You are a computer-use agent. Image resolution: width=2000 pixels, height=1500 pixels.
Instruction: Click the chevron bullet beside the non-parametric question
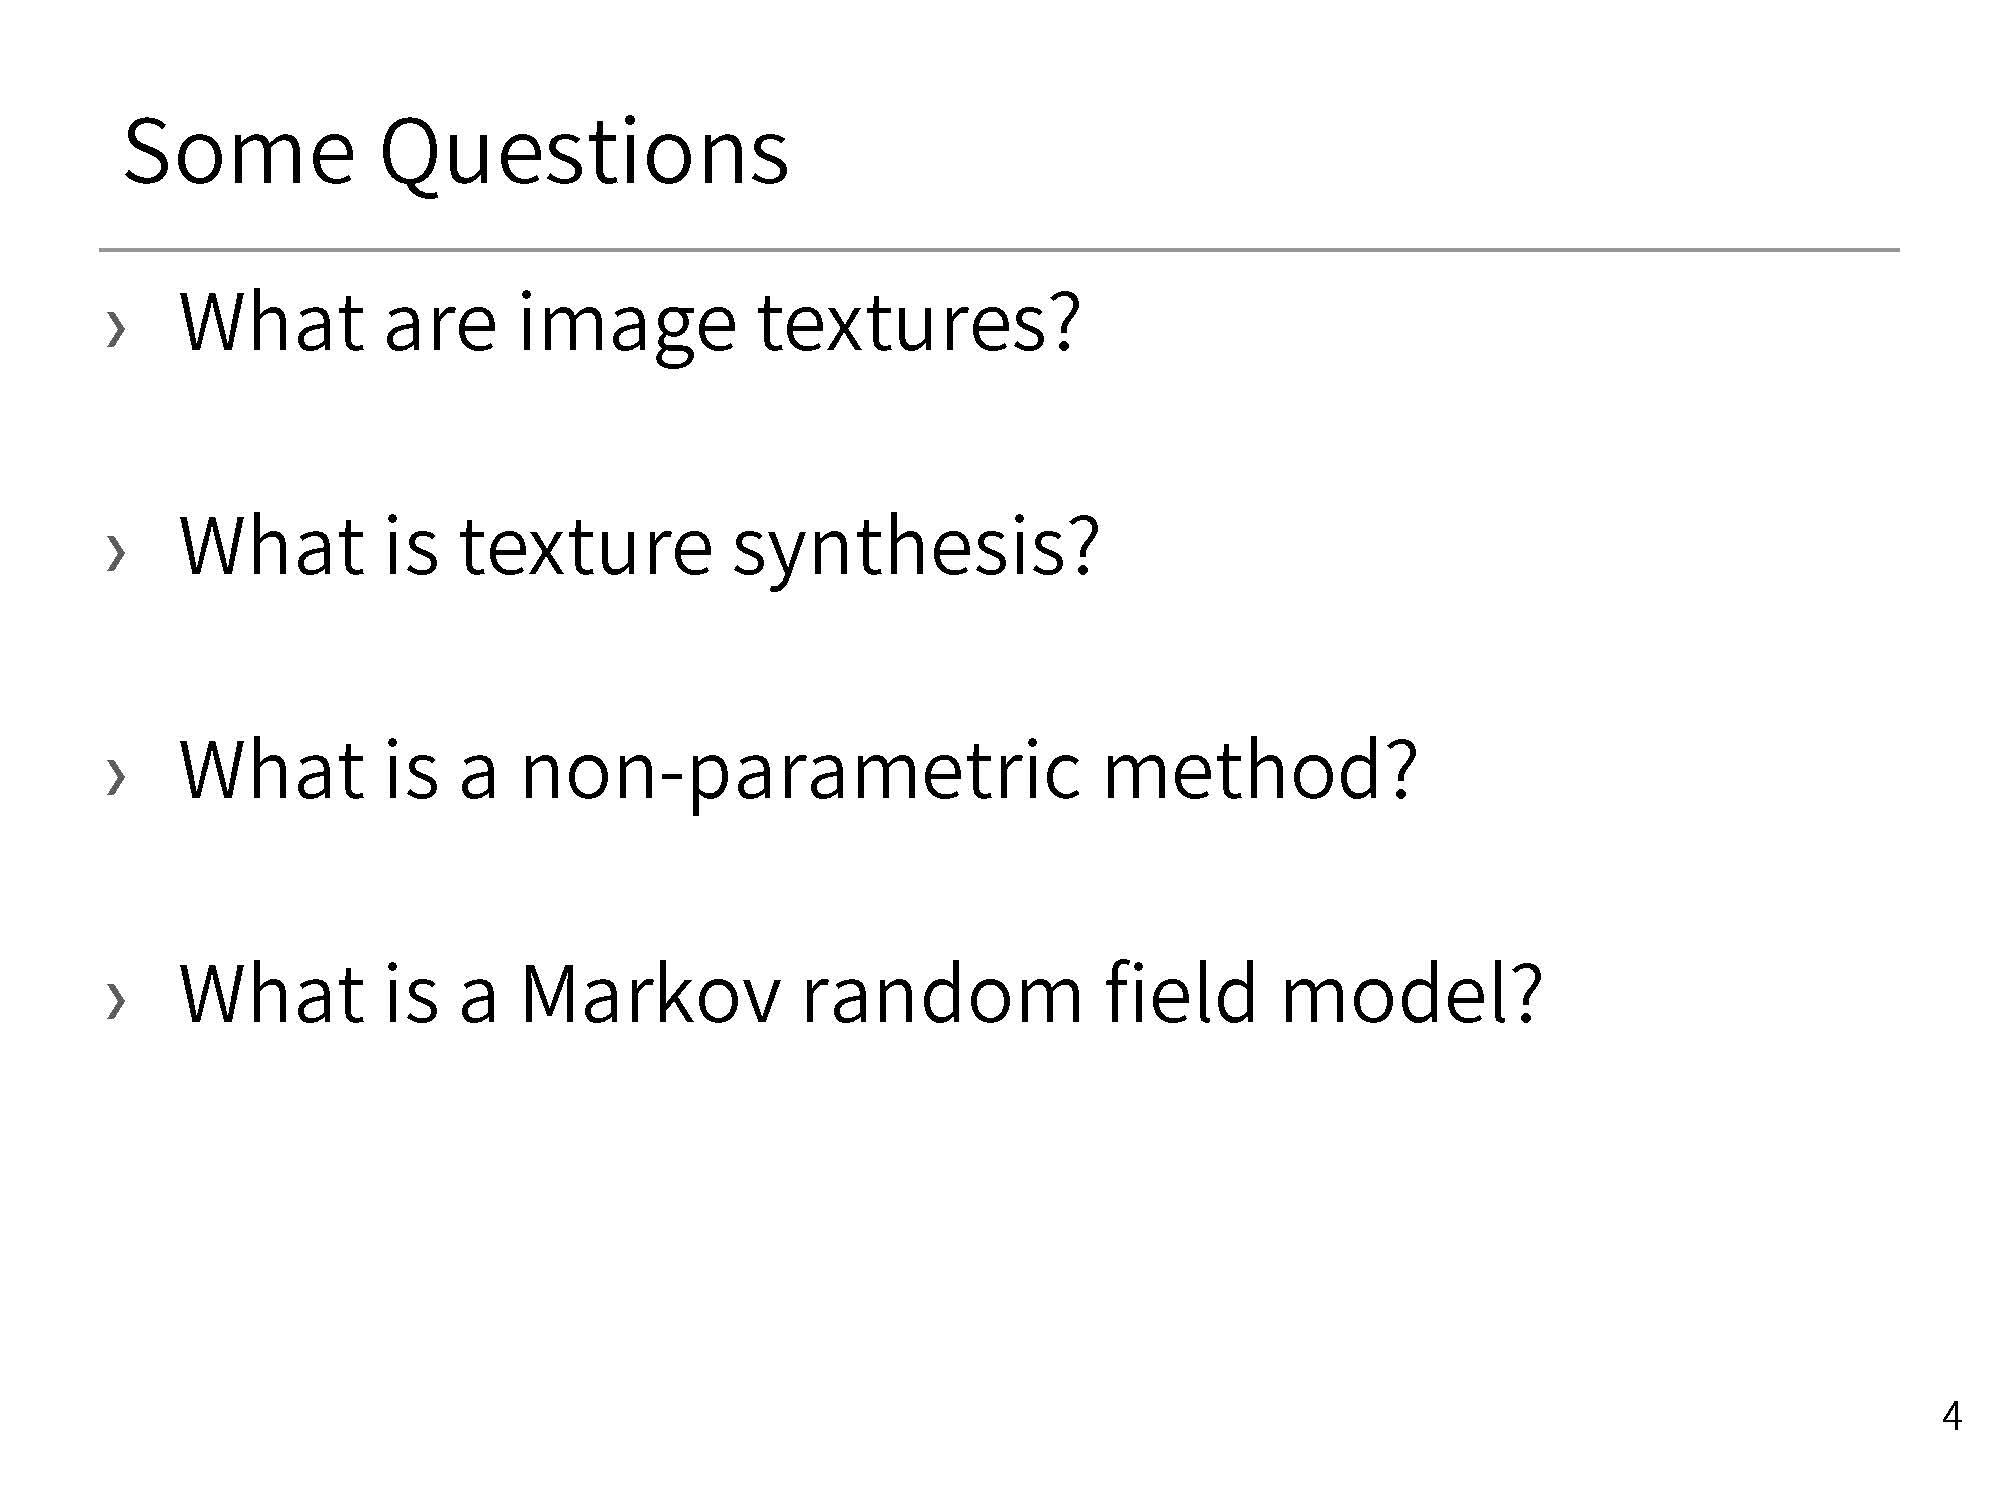[116, 776]
